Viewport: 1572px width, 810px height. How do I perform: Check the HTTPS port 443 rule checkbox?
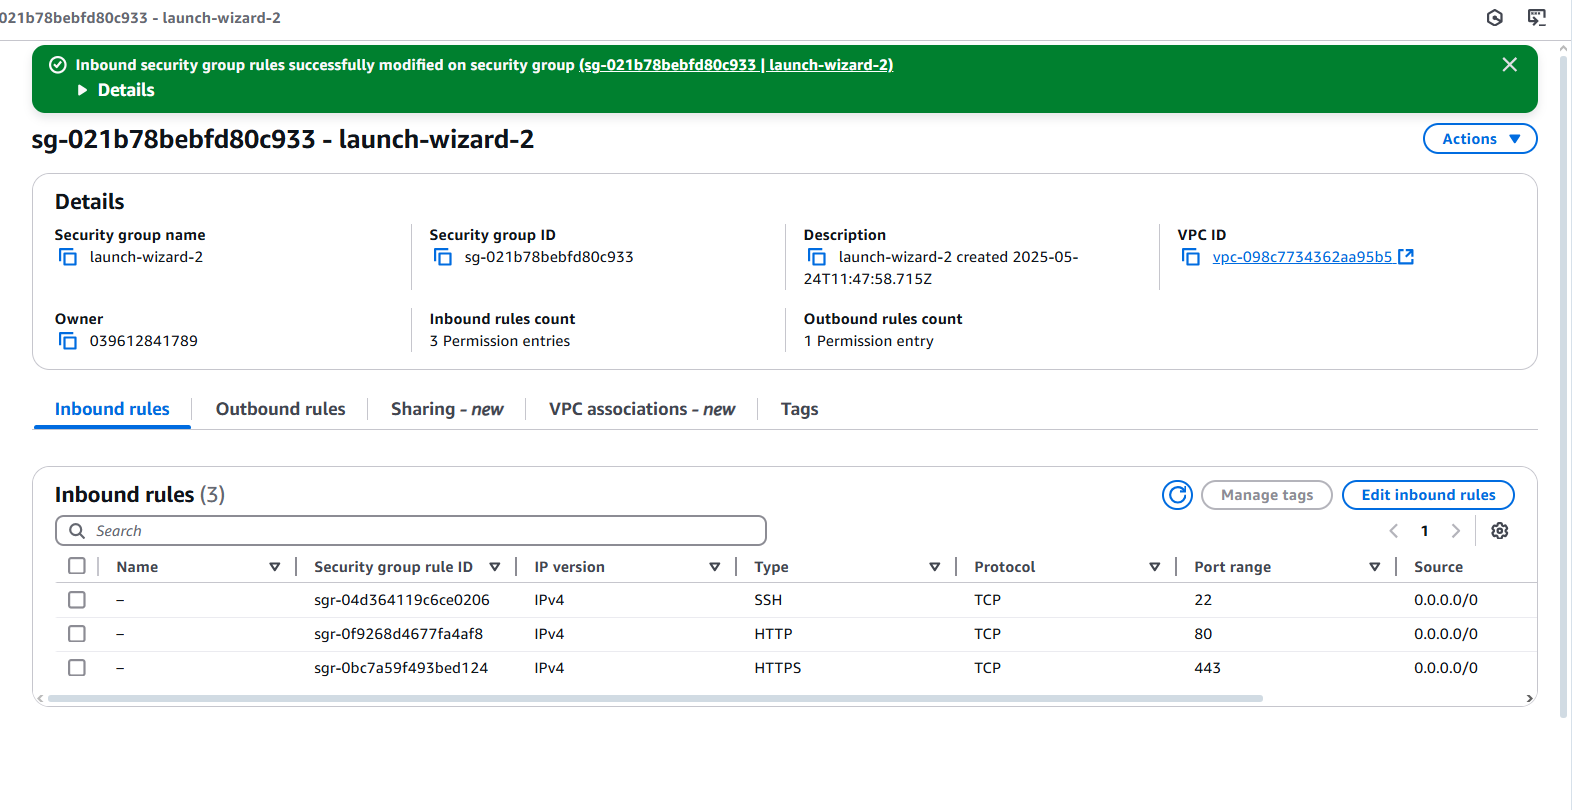point(77,668)
